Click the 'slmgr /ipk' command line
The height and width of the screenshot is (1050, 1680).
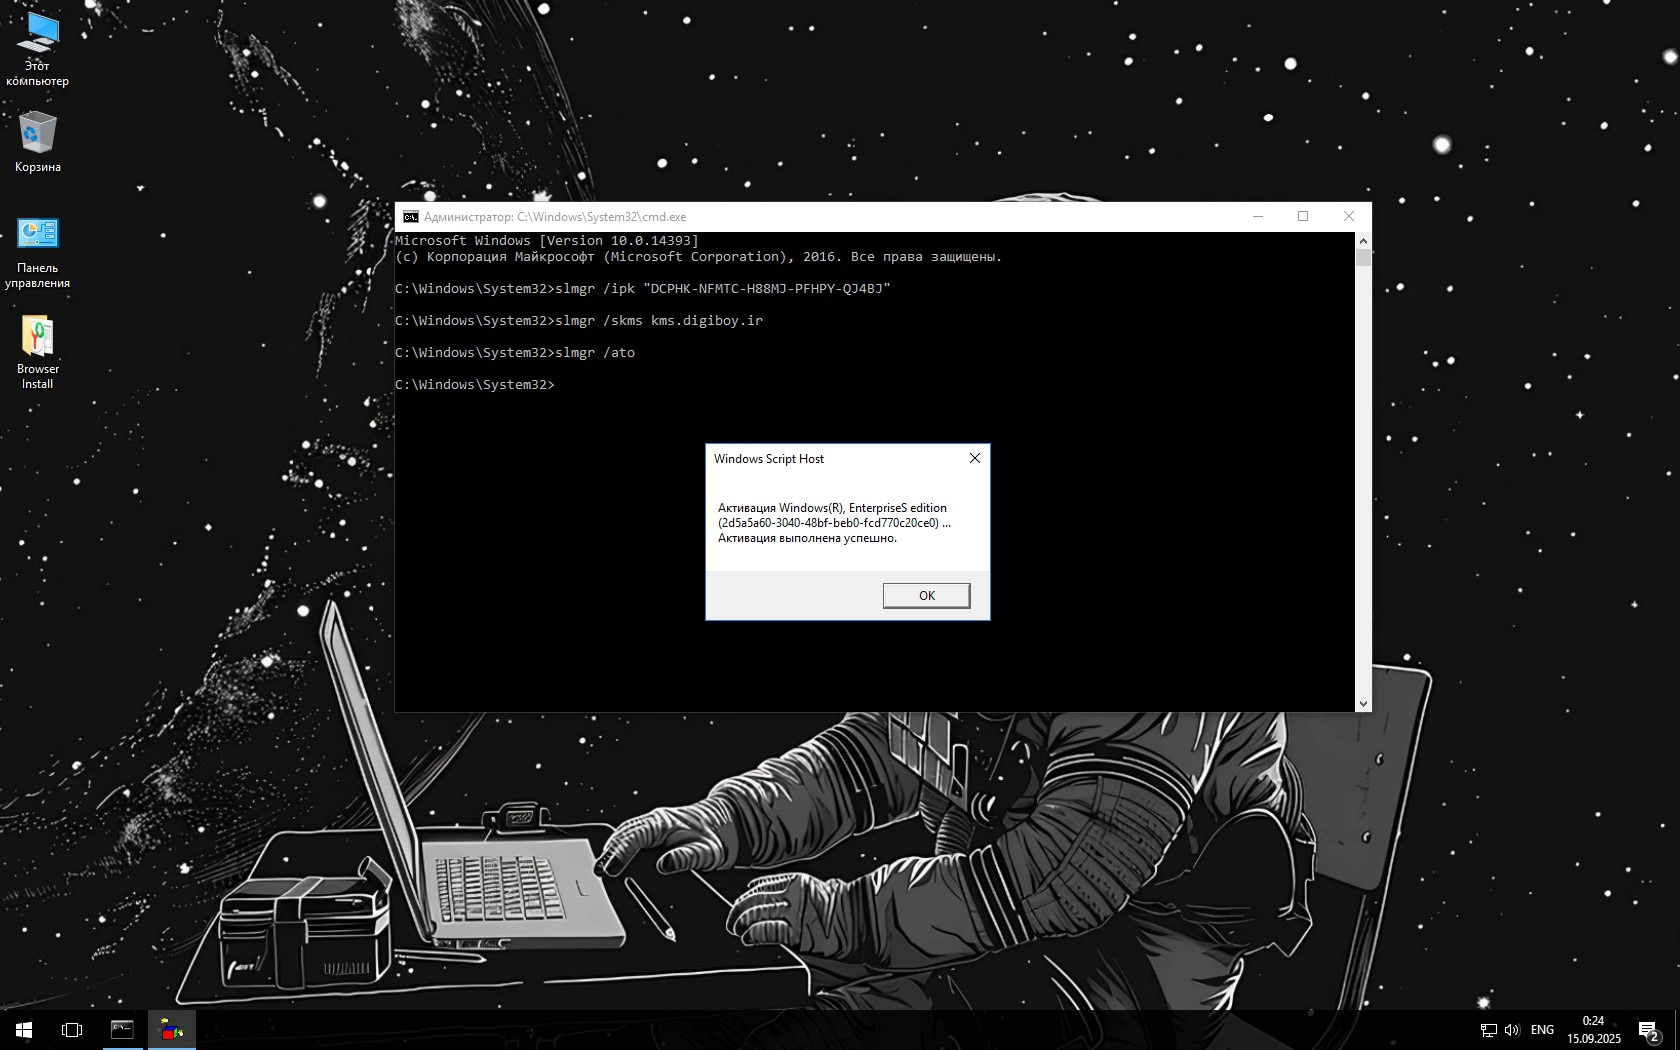point(643,289)
